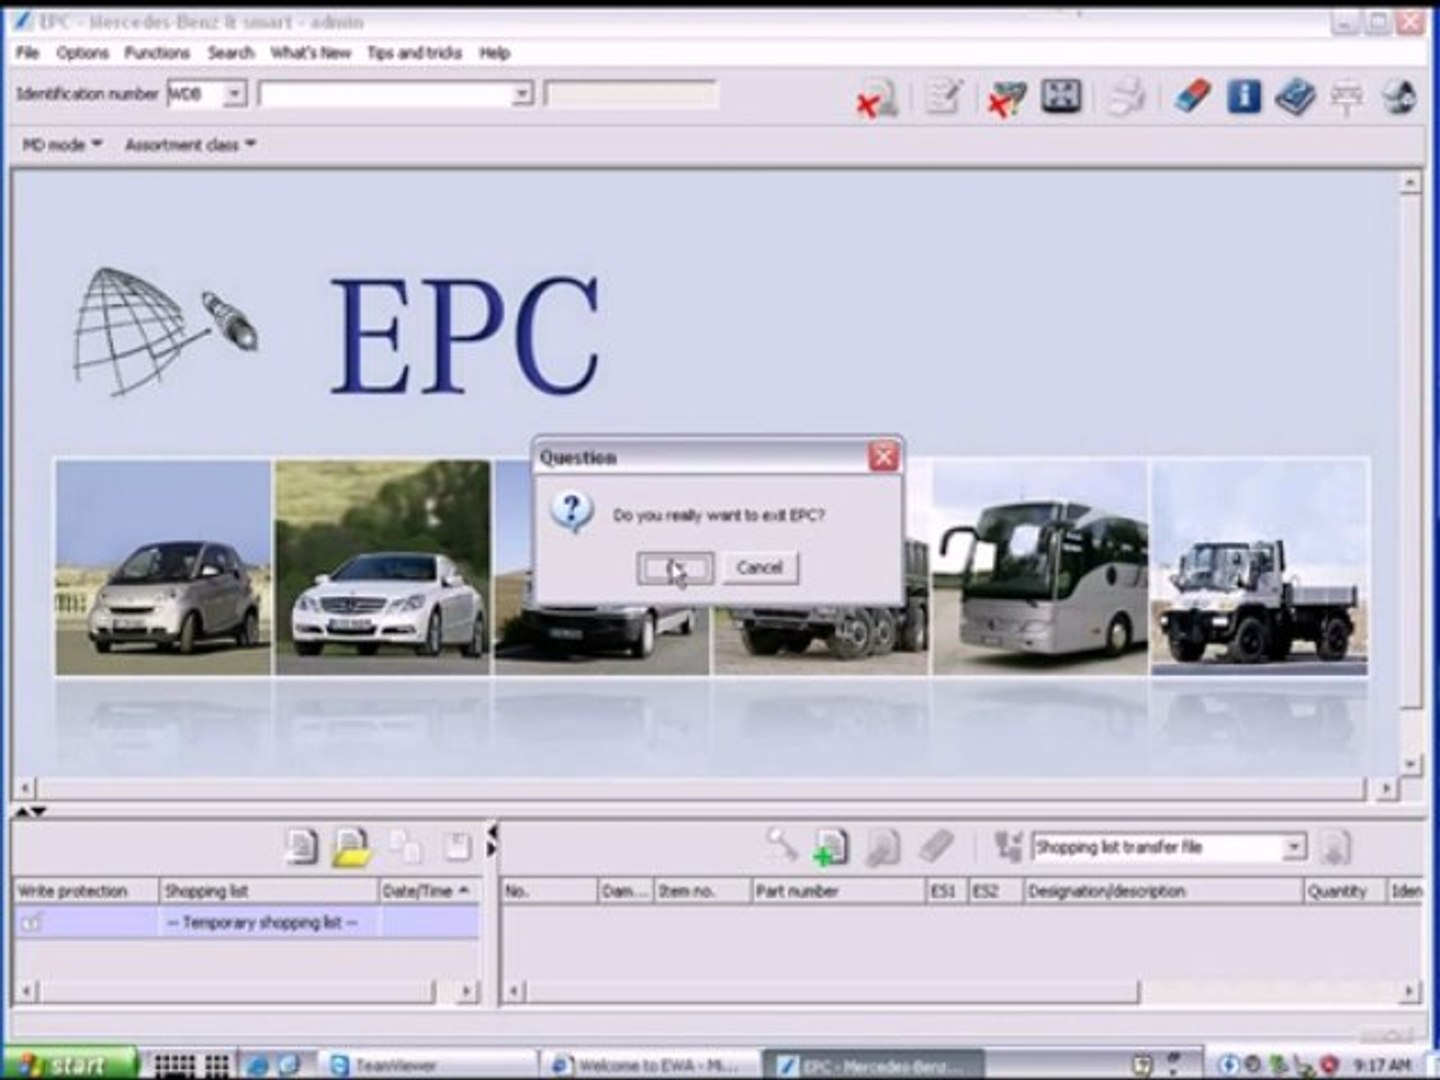Switch to Welcome to EWA taskbar window

pos(648,1065)
